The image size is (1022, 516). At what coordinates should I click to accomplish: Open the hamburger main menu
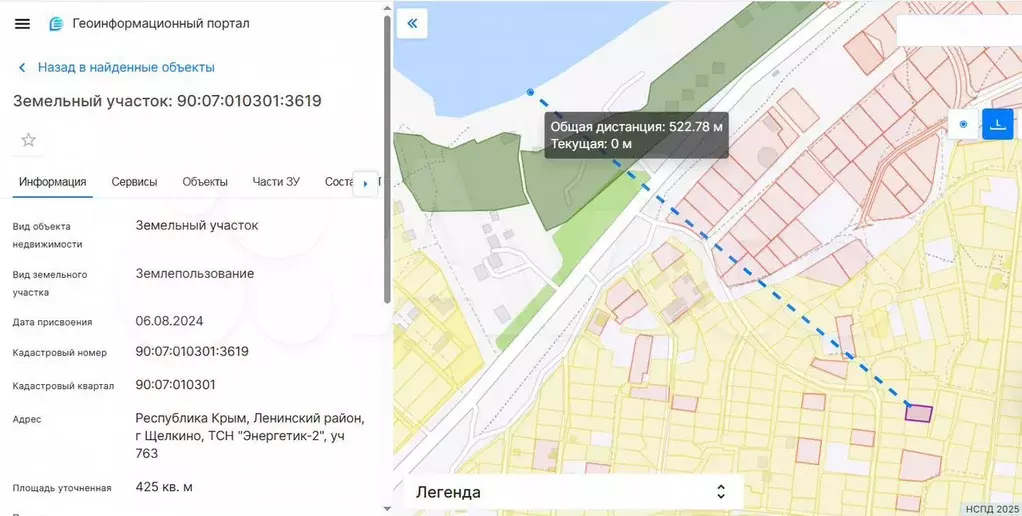(22, 23)
